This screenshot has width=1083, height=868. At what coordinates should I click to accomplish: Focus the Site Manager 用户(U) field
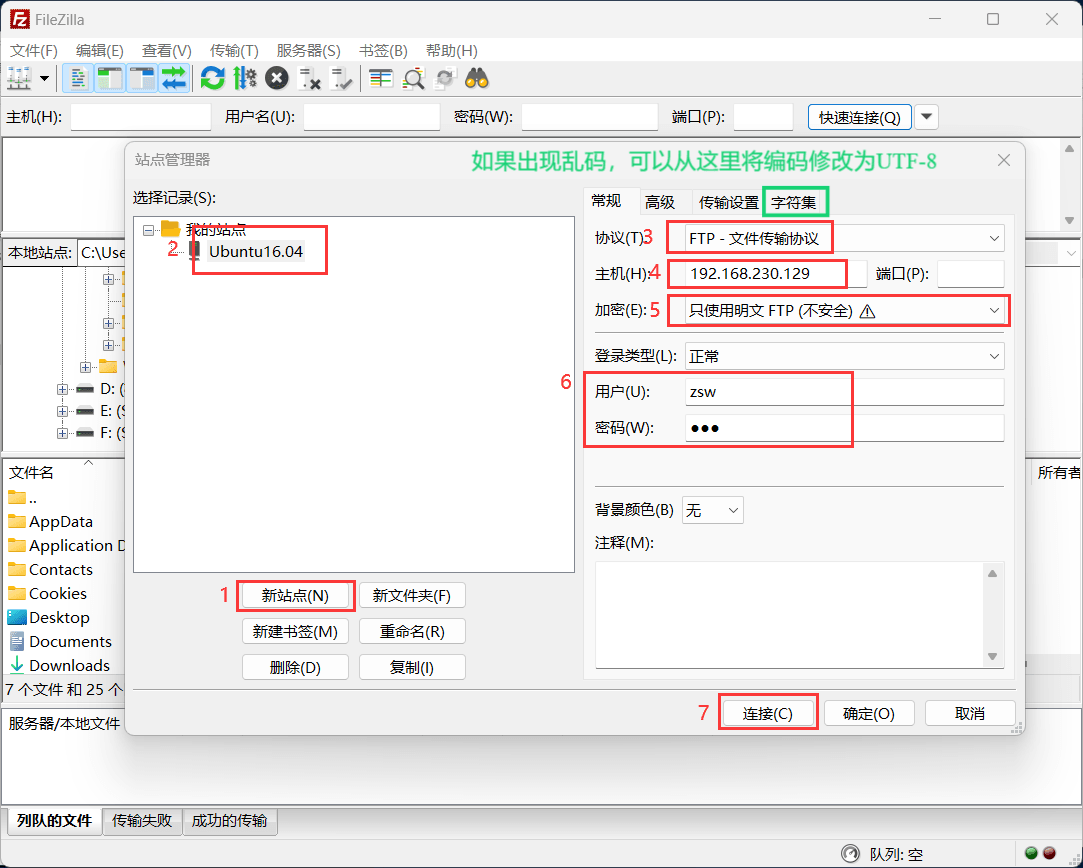pos(844,392)
